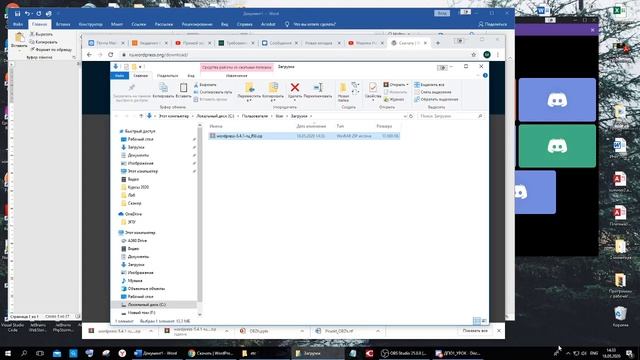Click Показать все (Show all) in Chrome downloads bar
This screenshot has height=360, width=640.
tap(475, 331)
